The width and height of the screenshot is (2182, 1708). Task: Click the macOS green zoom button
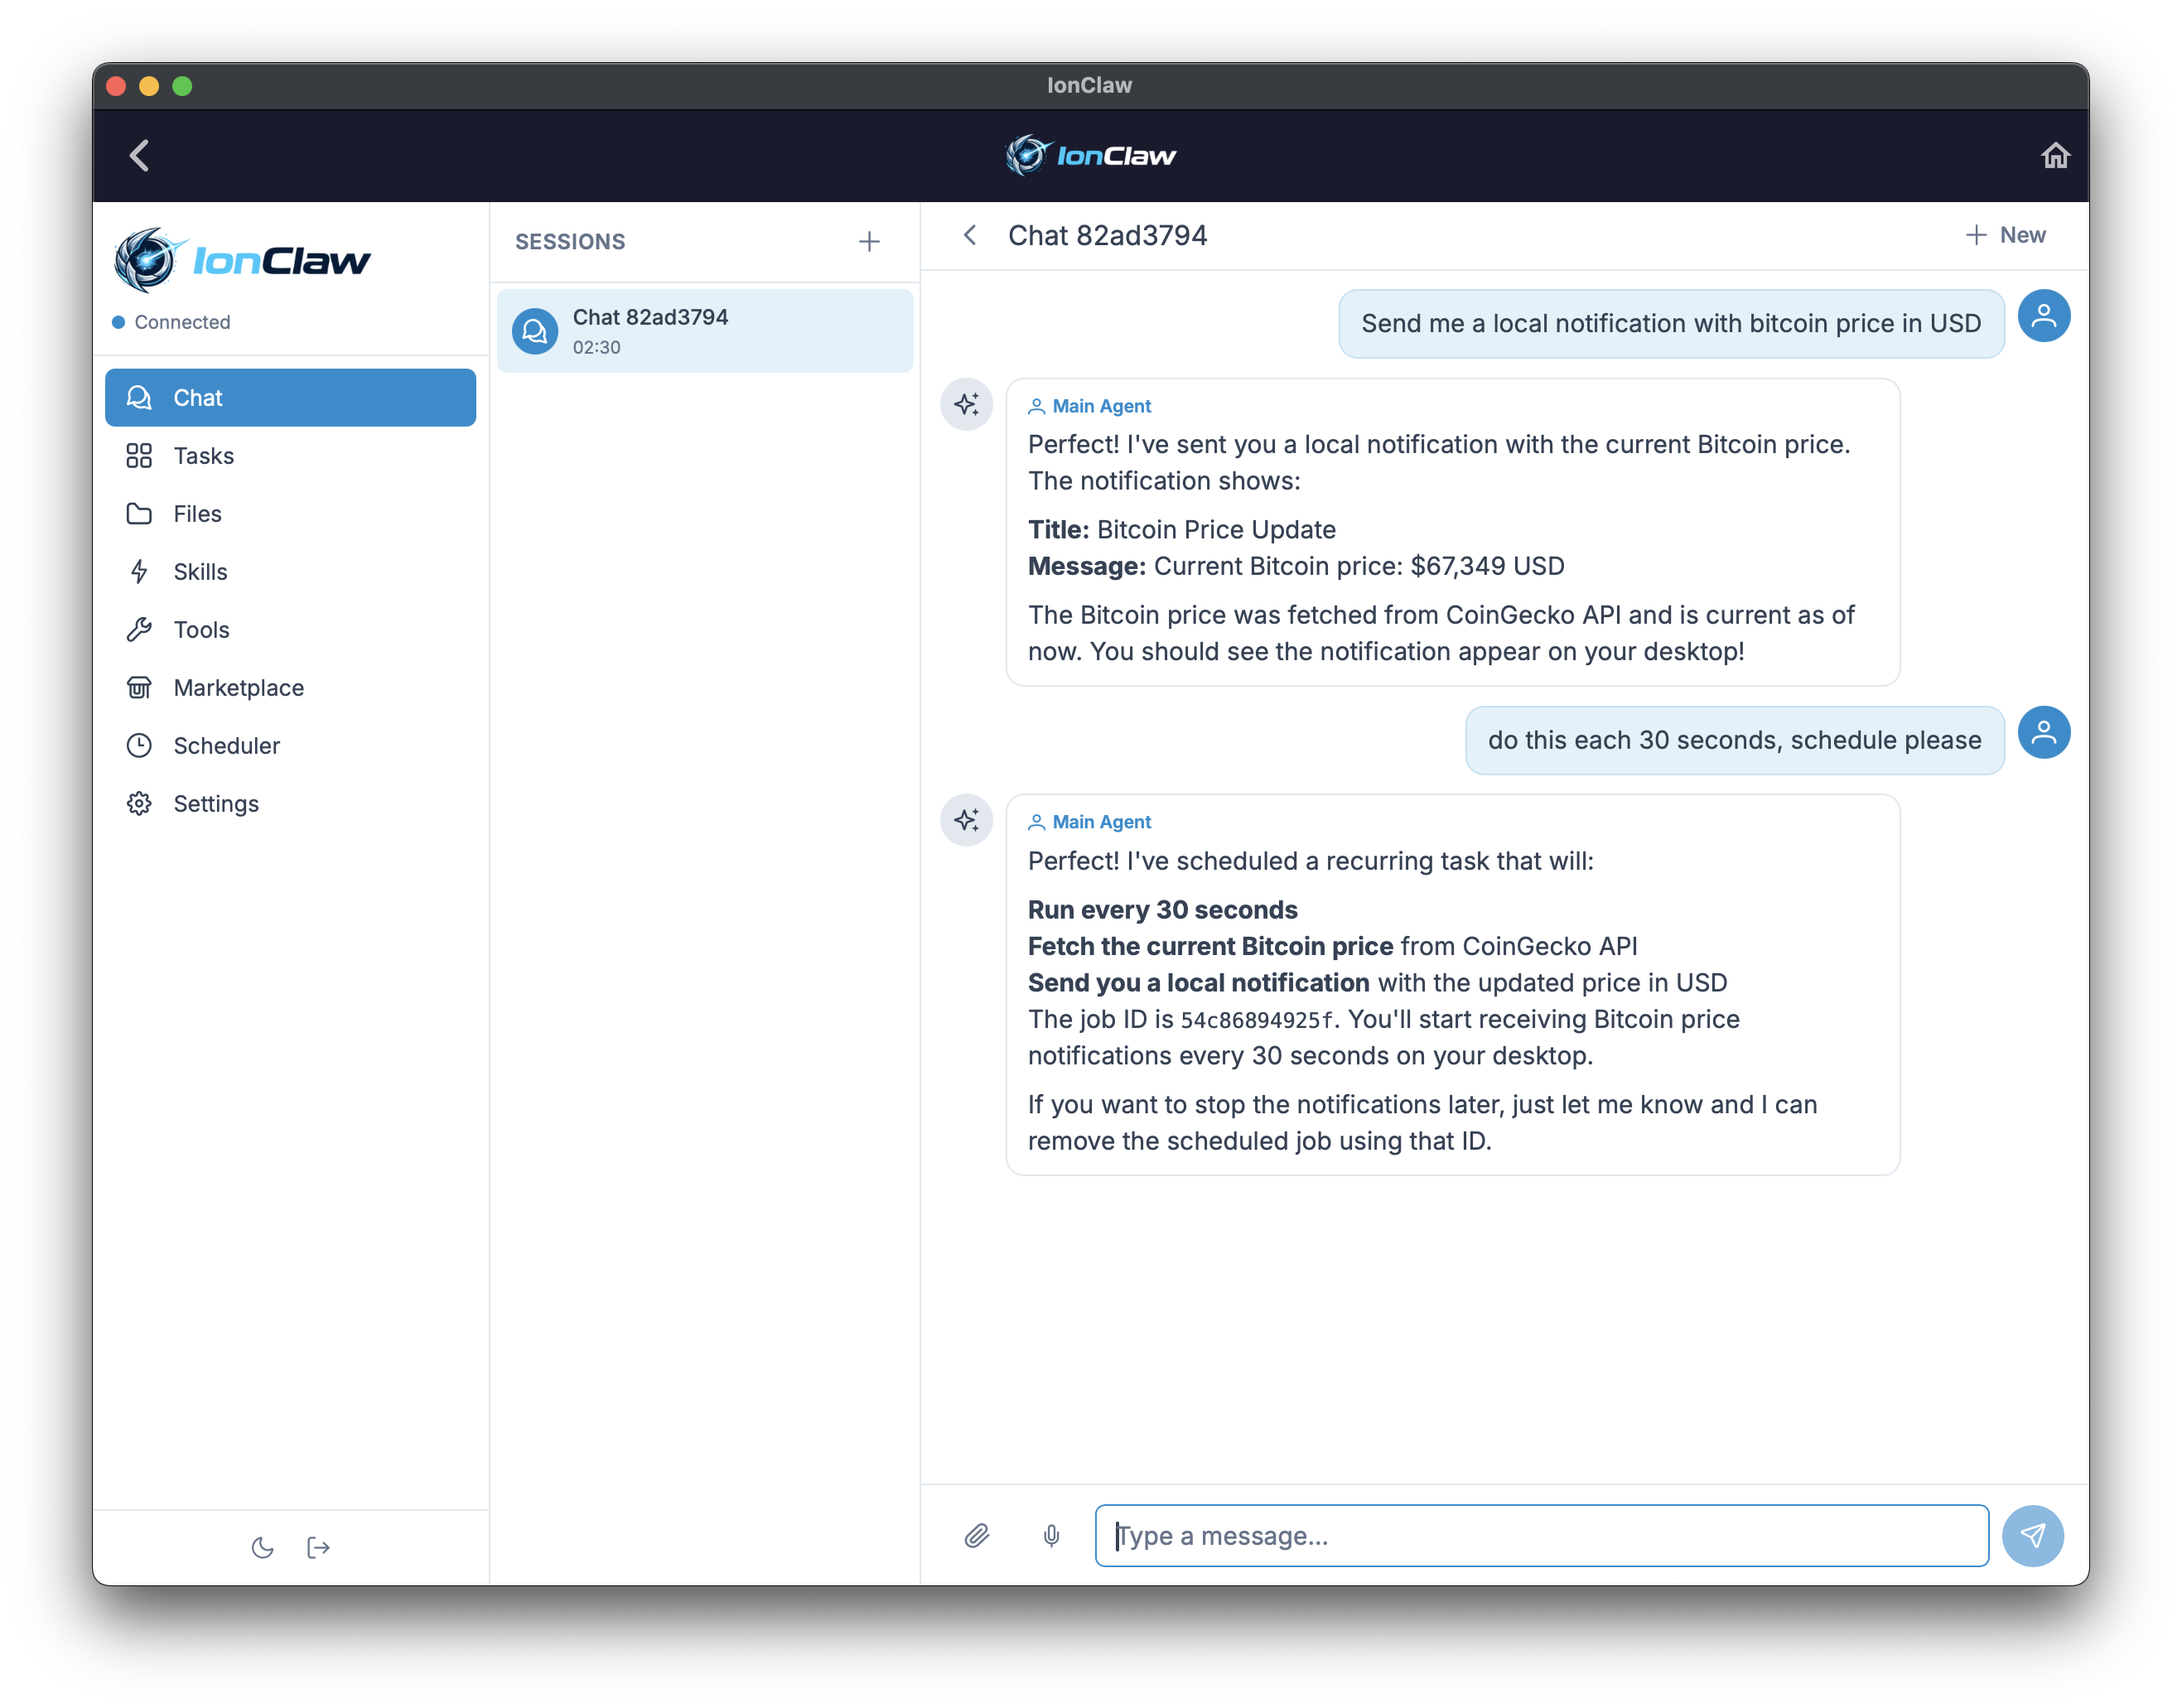[182, 86]
